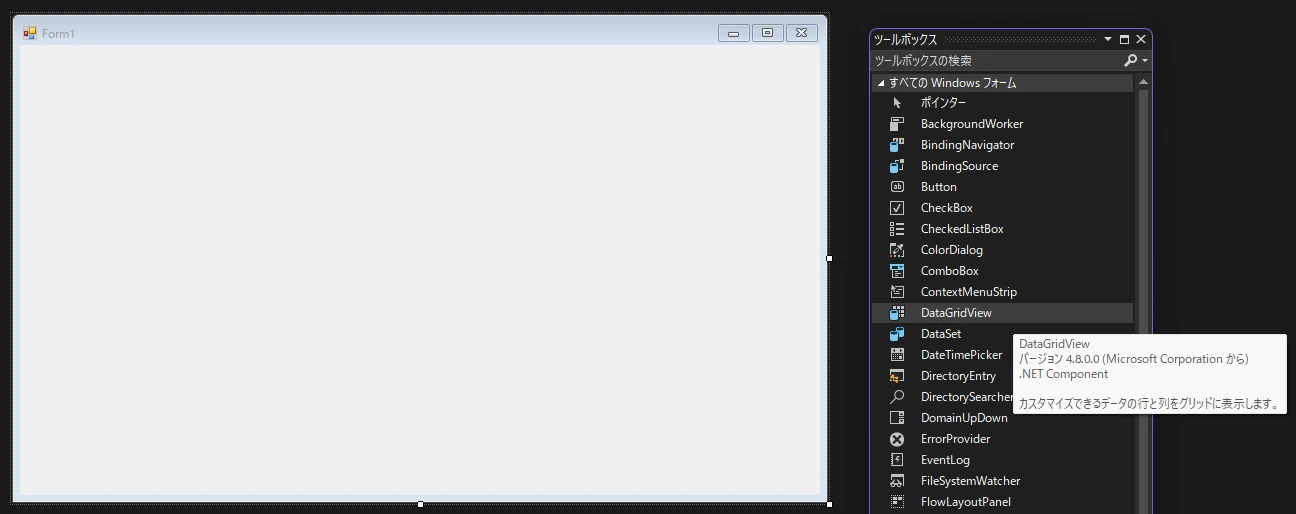This screenshot has height=514, width=1296.
Task: Click the toolbox scrollbar up arrow
Action: [1143, 83]
